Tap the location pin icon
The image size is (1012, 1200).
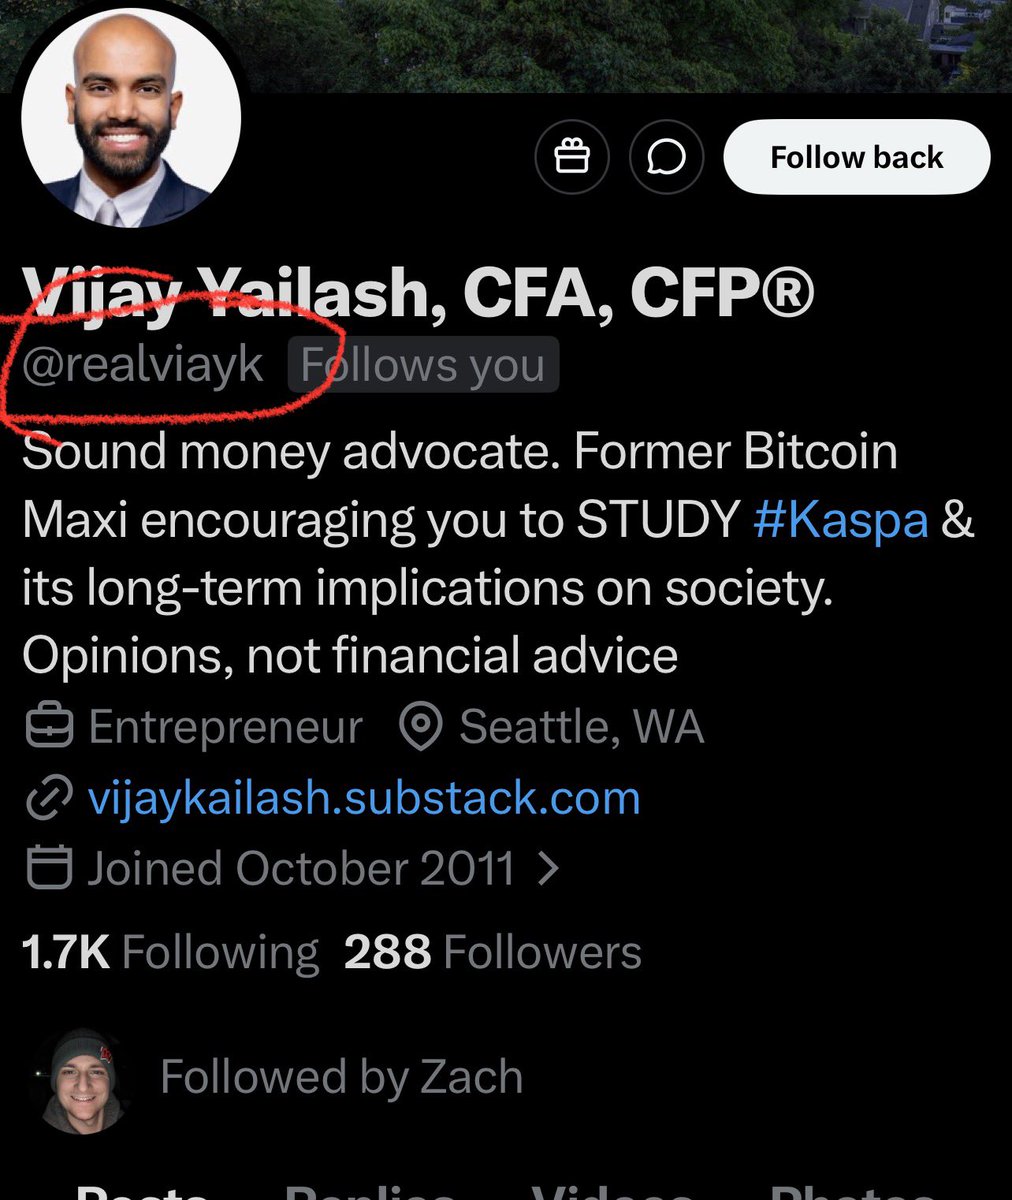pos(421,728)
